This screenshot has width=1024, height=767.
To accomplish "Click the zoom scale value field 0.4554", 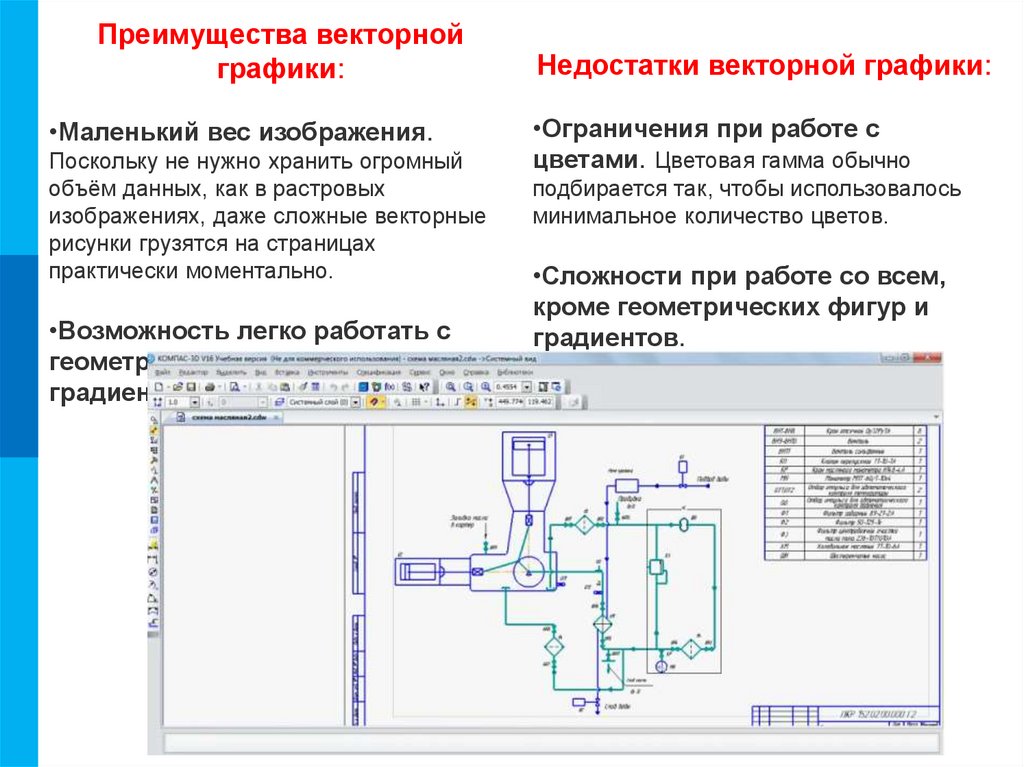I will coord(507,387).
